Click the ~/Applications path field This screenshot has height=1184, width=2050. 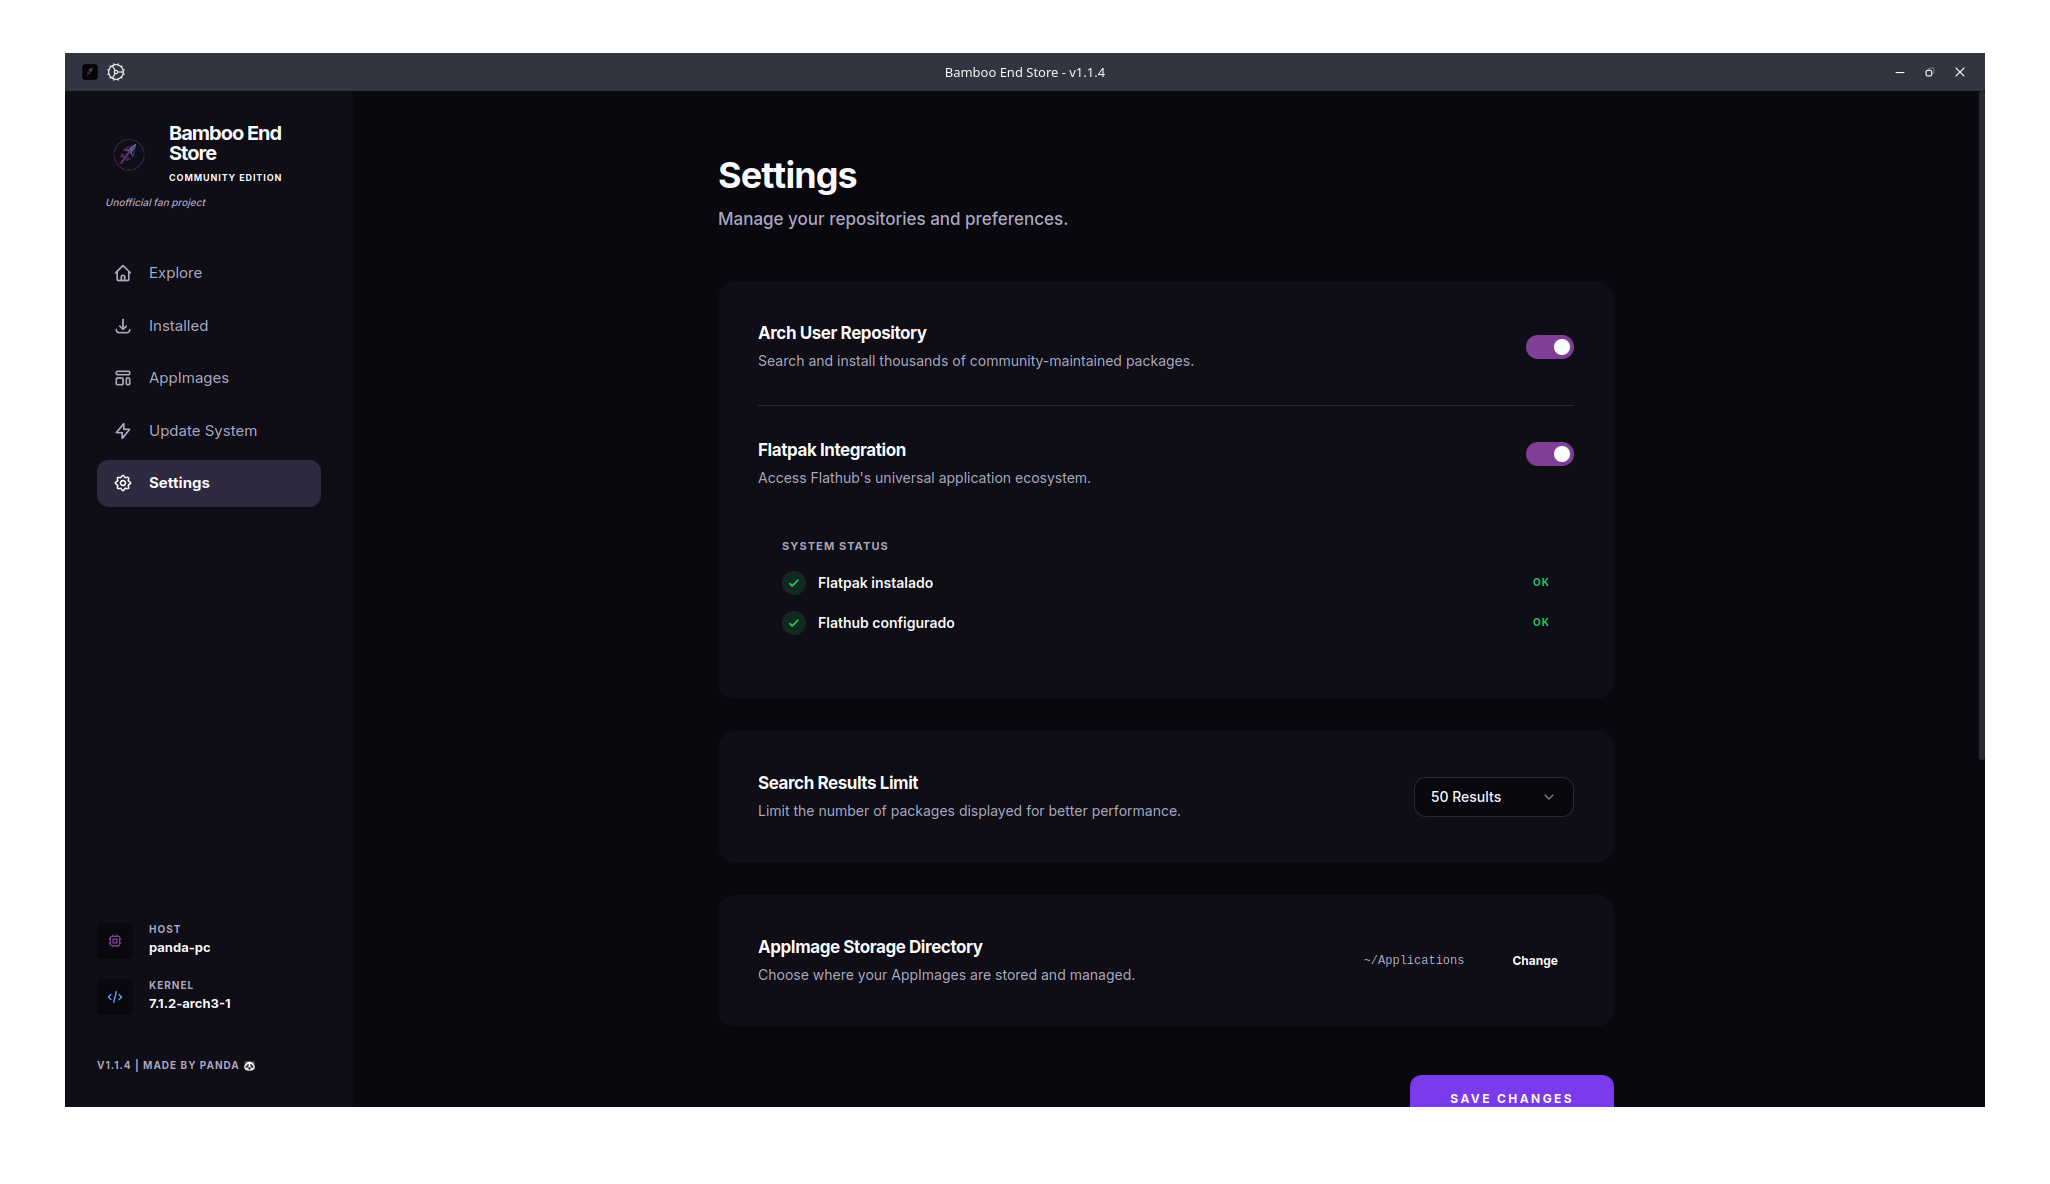(1413, 960)
